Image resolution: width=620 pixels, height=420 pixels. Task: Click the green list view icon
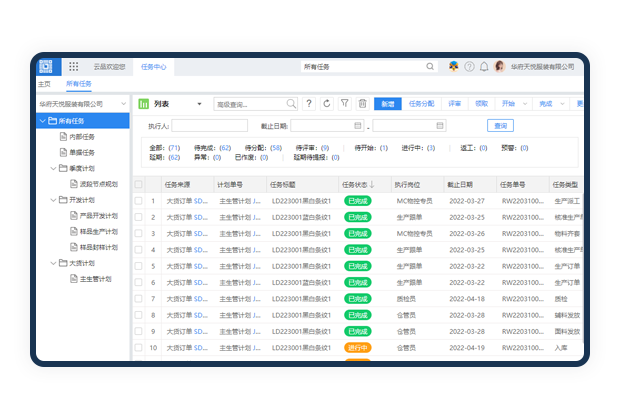143,103
